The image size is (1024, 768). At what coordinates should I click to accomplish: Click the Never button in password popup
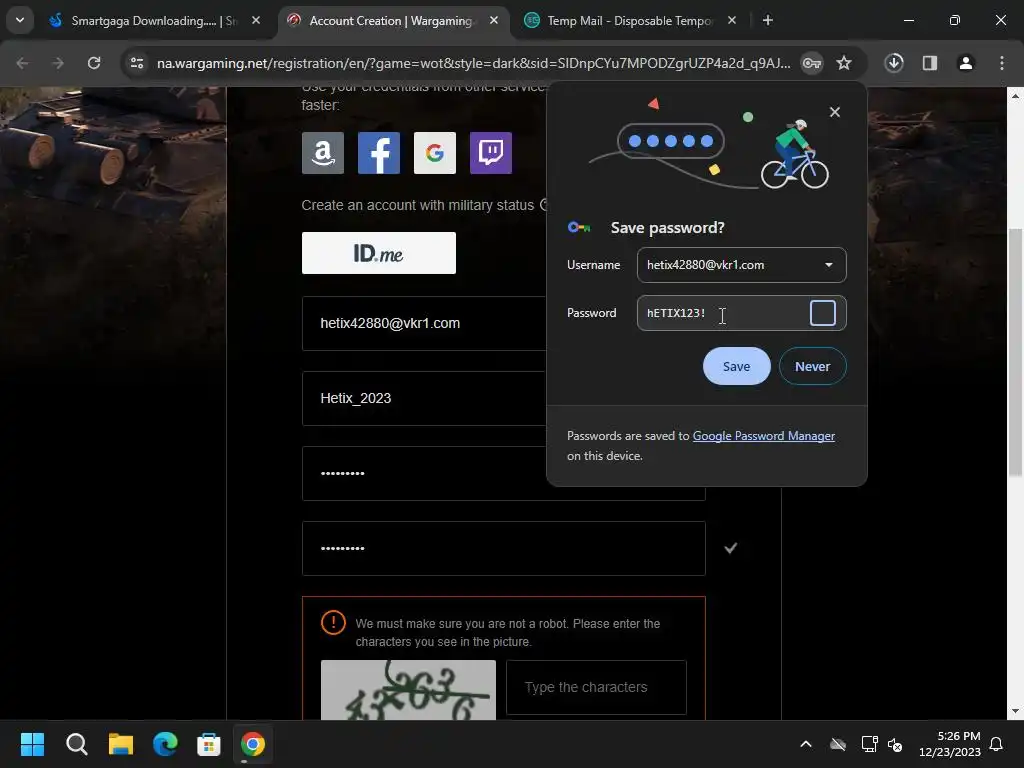(812, 366)
